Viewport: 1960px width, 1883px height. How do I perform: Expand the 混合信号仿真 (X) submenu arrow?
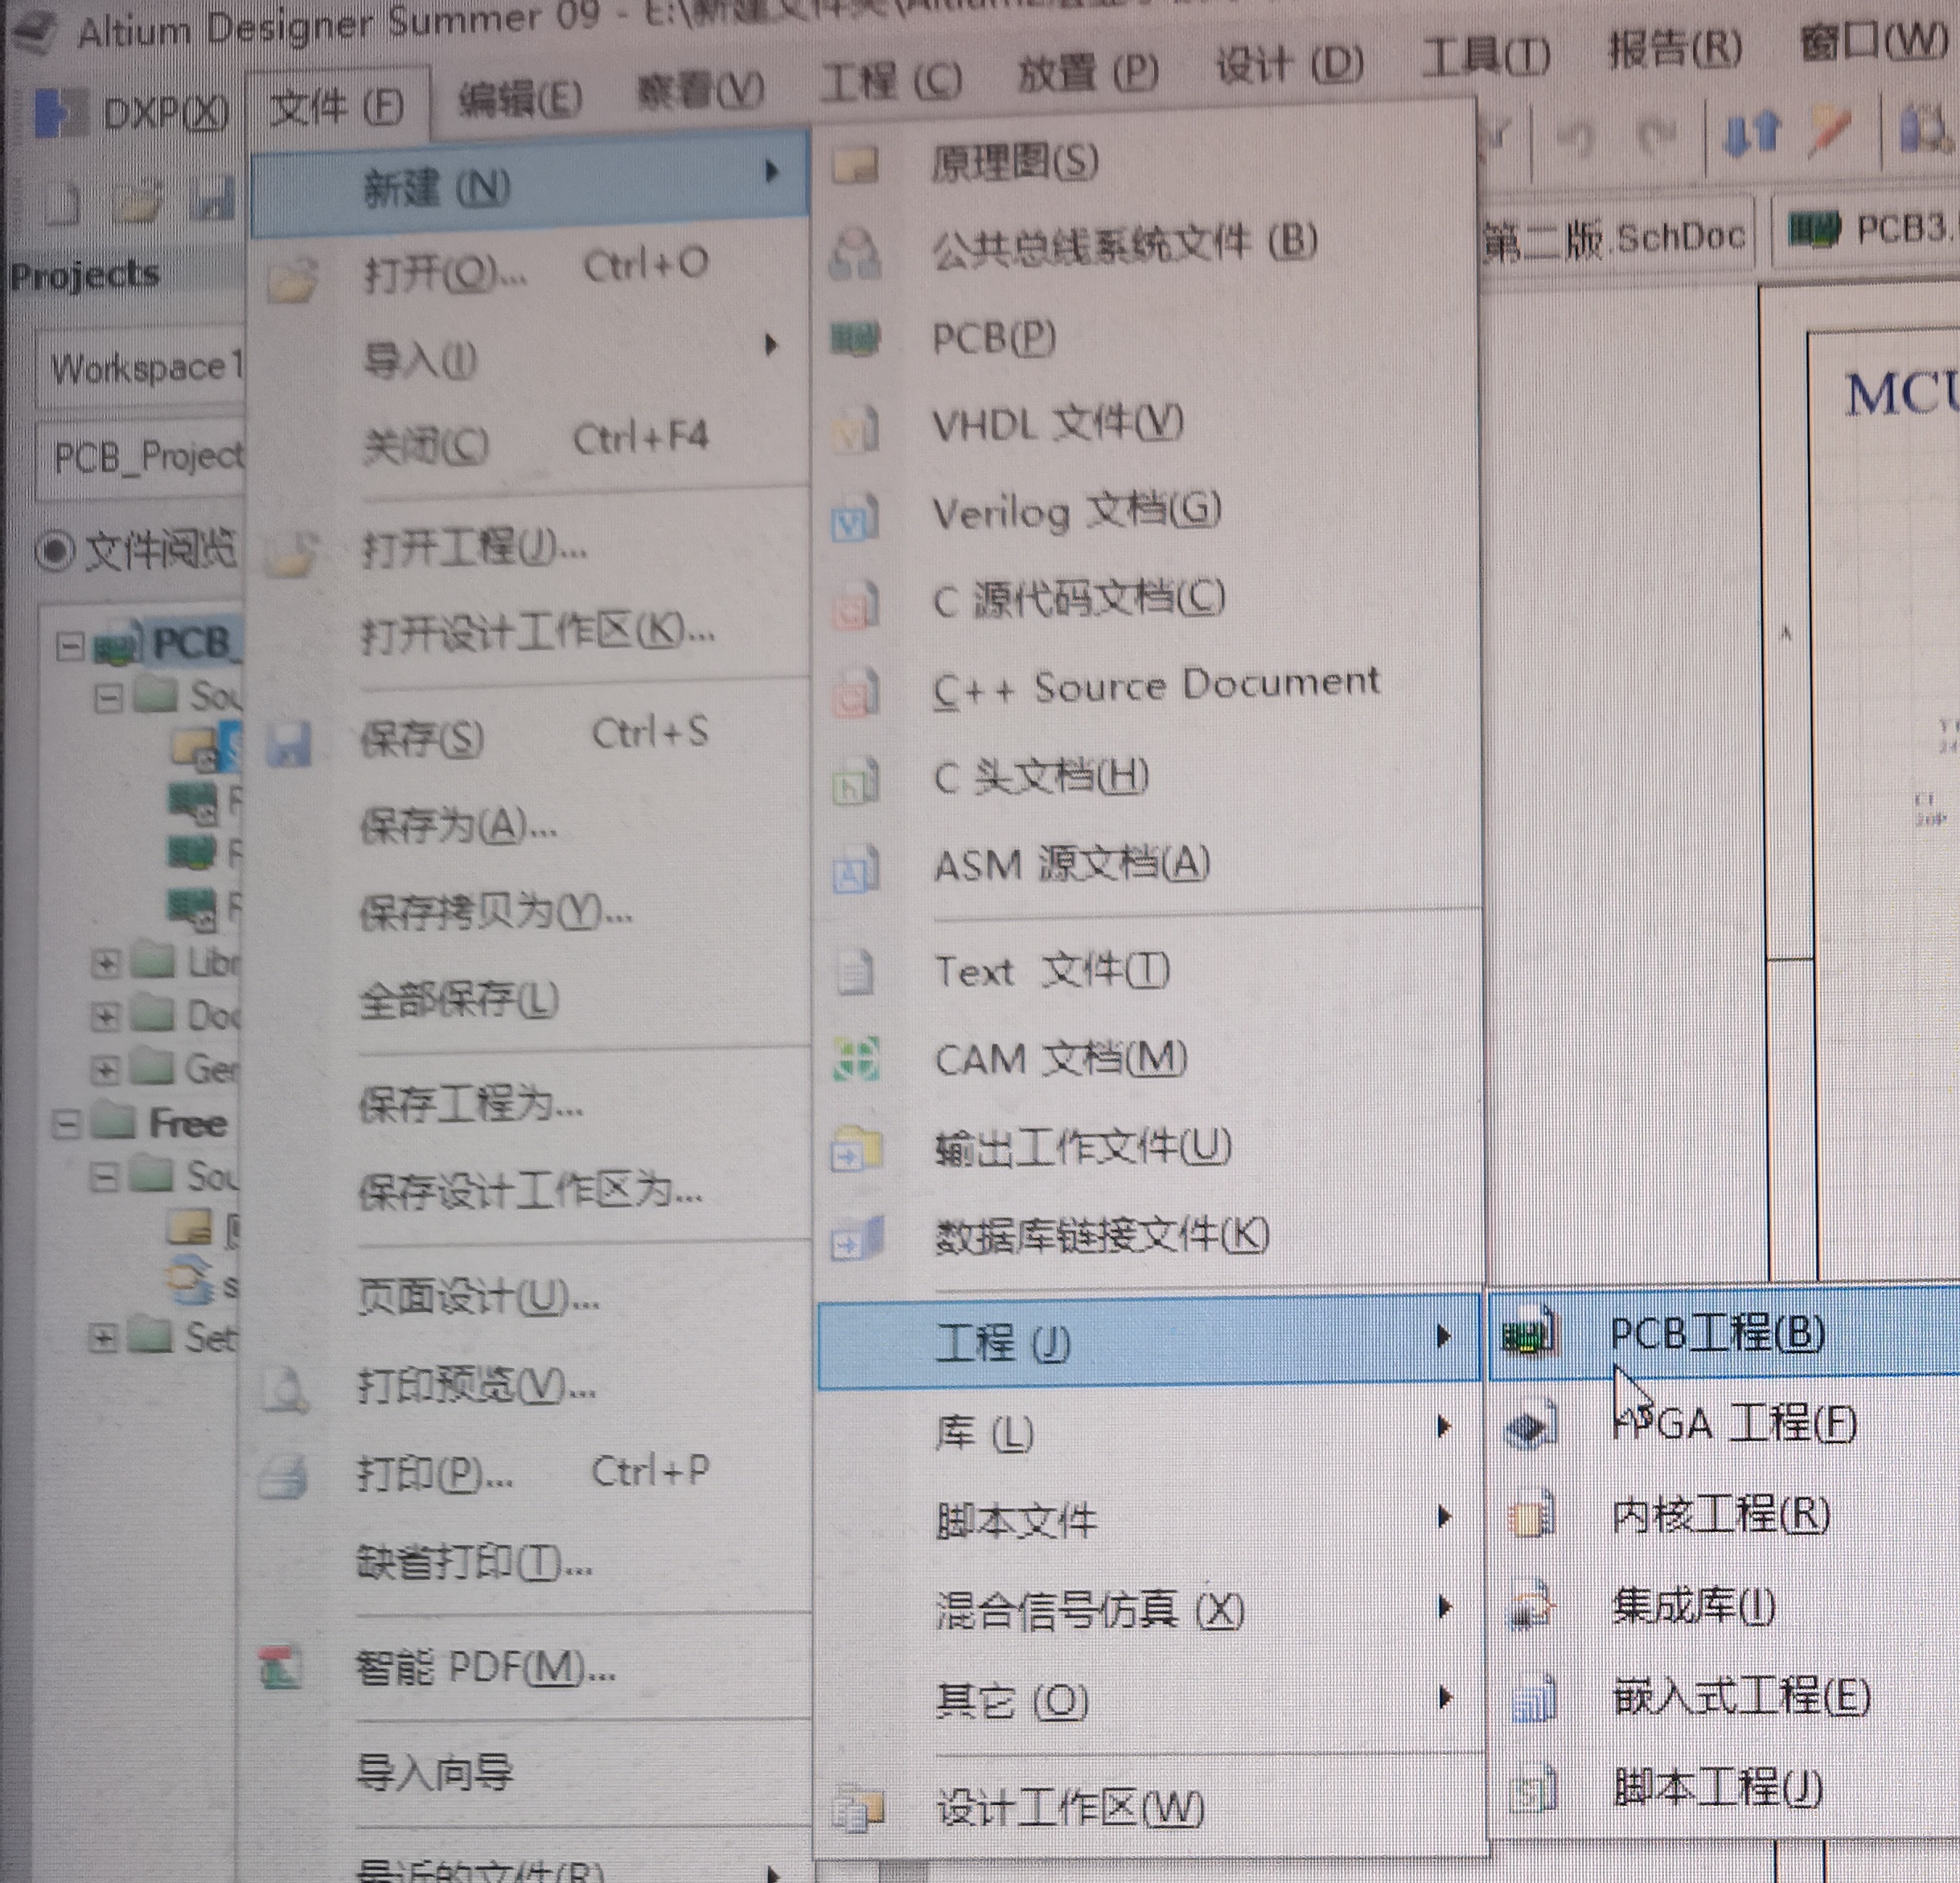tap(1443, 1607)
